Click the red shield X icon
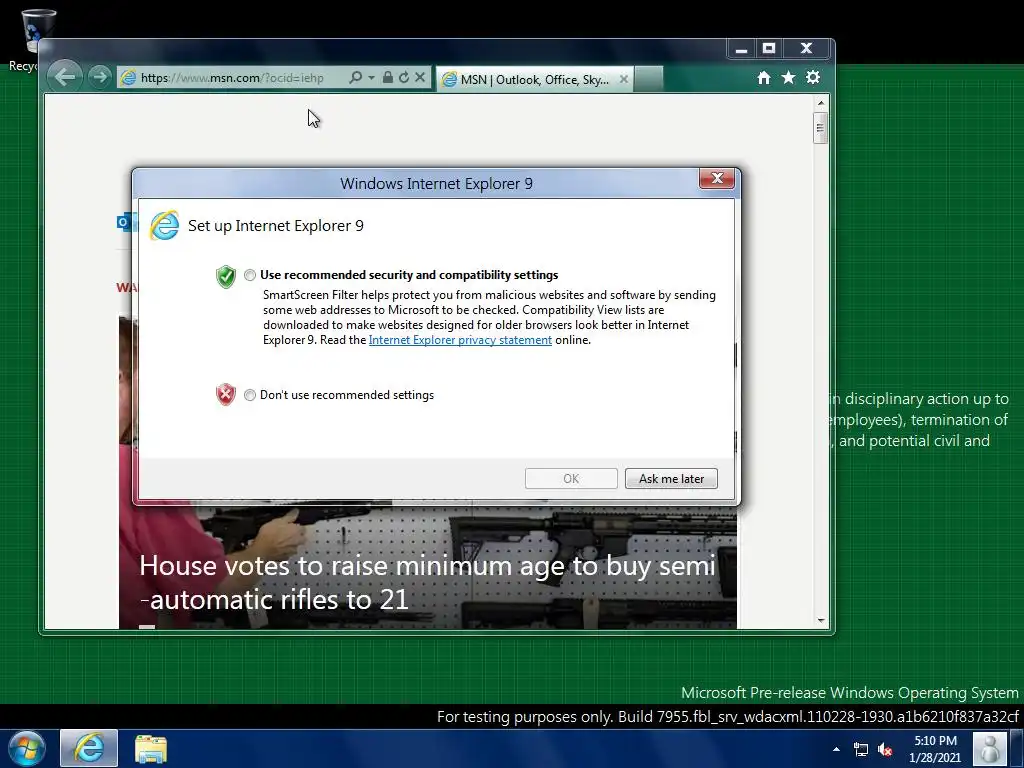The width and height of the screenshot is (1024, 768). (225, 394)
